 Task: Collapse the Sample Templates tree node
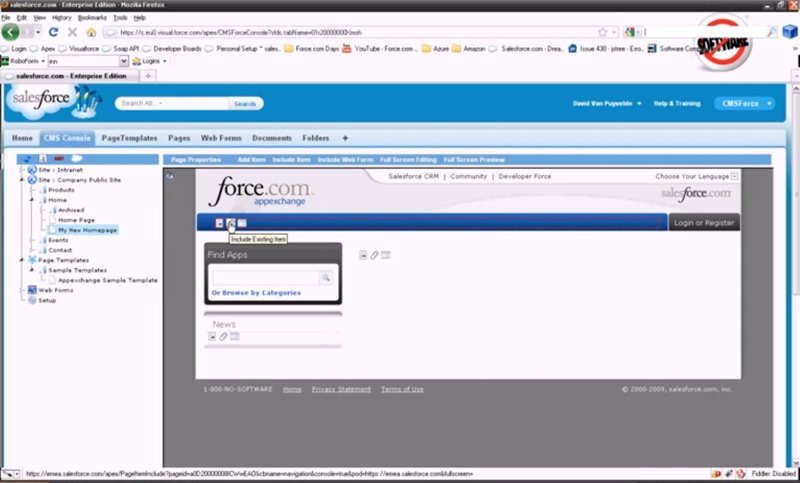click(32, 270)
